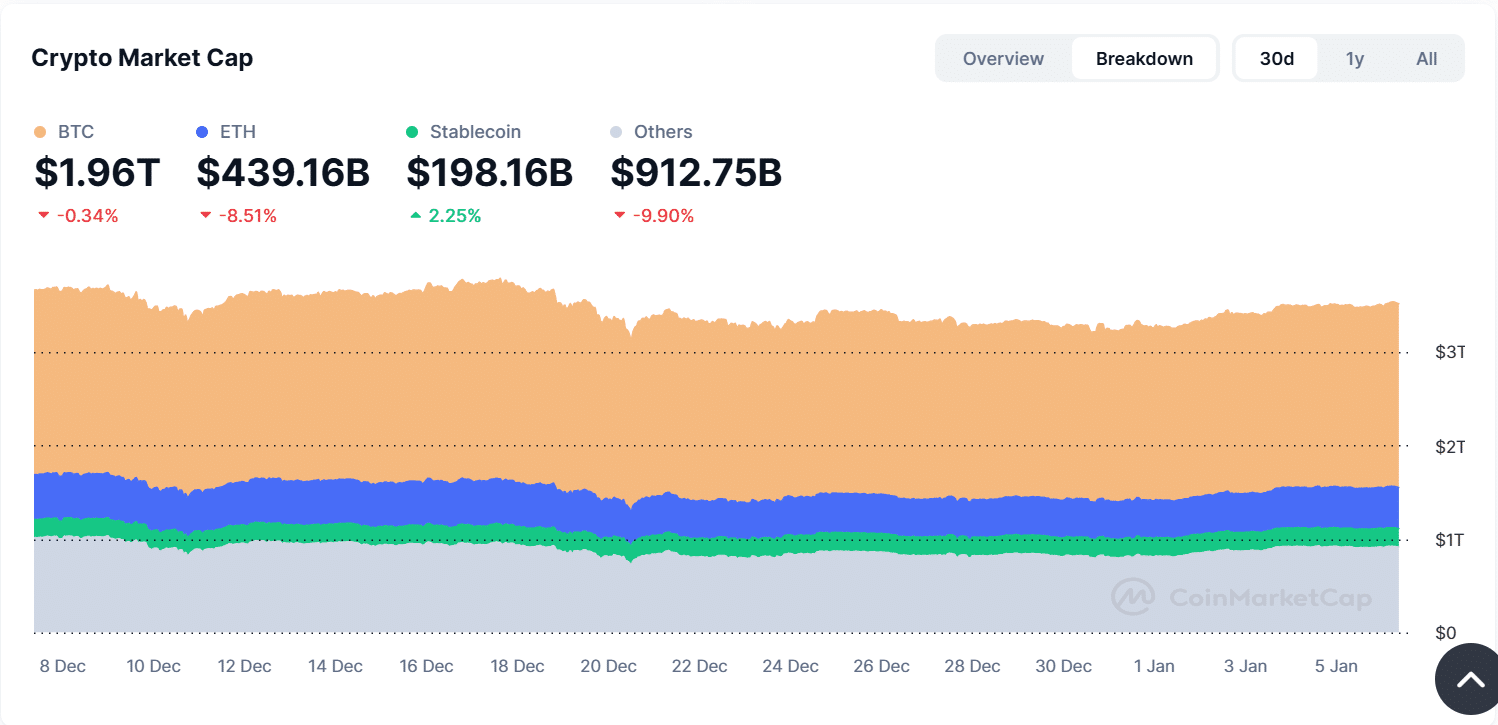
Task: Toggle ETH visibility in the legend
Action: click(x=227, y=131)
